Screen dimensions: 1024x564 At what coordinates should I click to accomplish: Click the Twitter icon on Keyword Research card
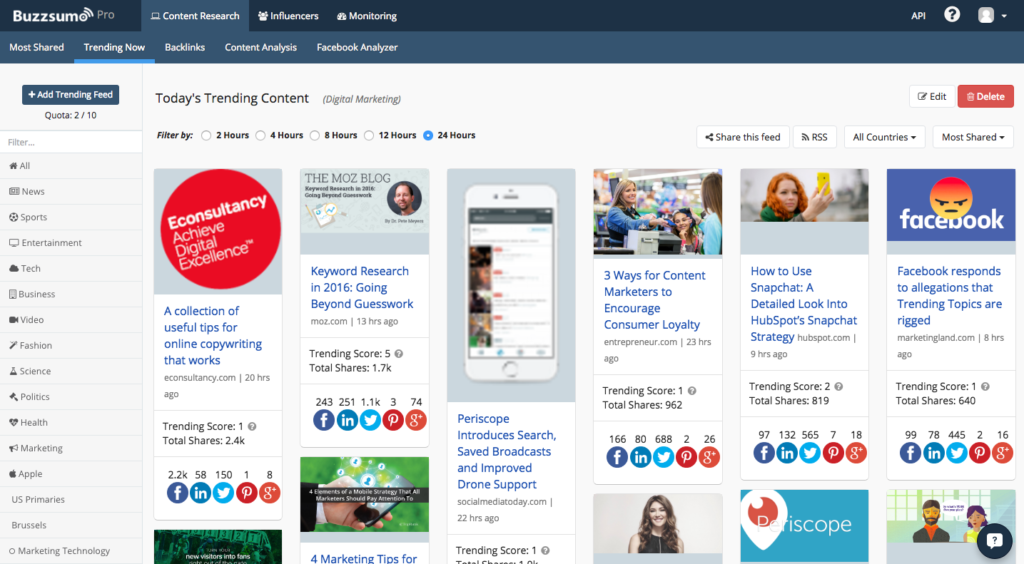(x=370, y=420)
